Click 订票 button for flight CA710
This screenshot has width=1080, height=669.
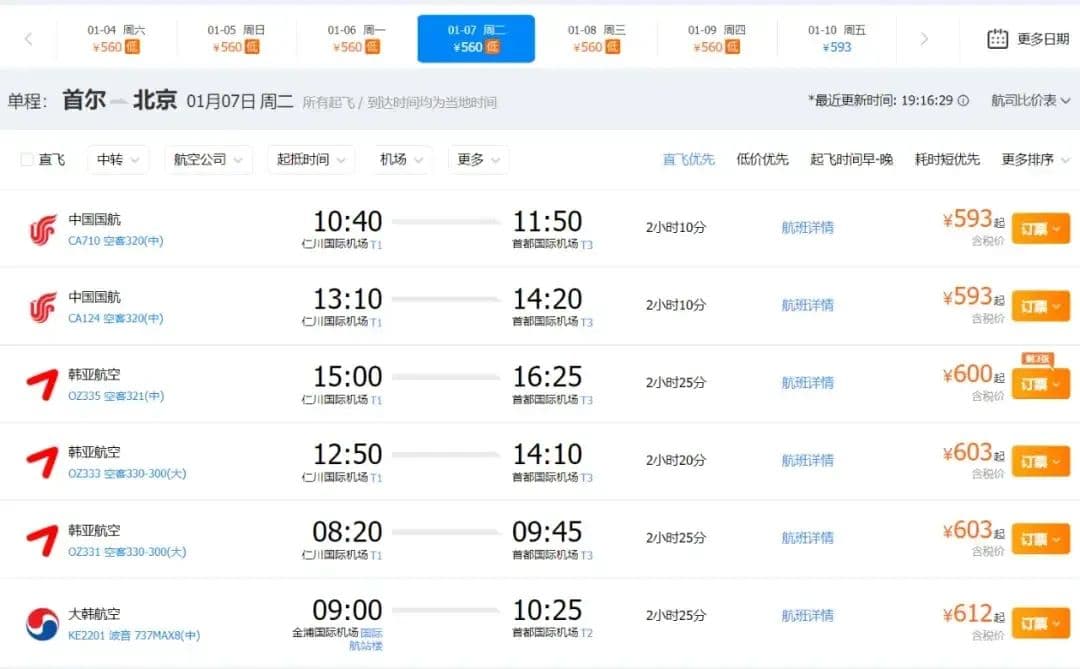(1040, 229)
